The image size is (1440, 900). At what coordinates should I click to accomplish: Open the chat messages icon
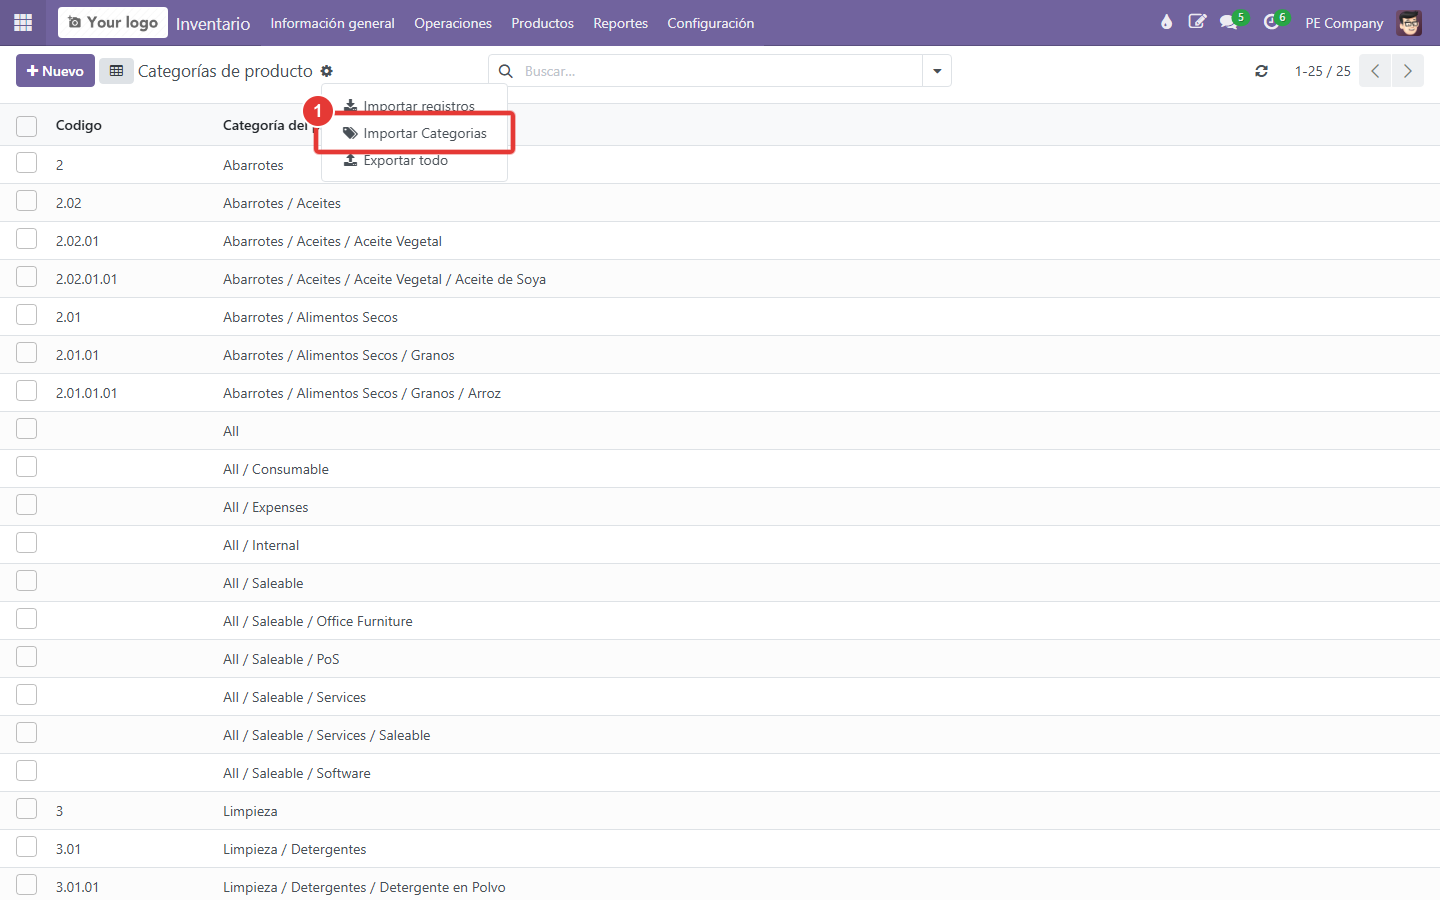(1229, 22)
